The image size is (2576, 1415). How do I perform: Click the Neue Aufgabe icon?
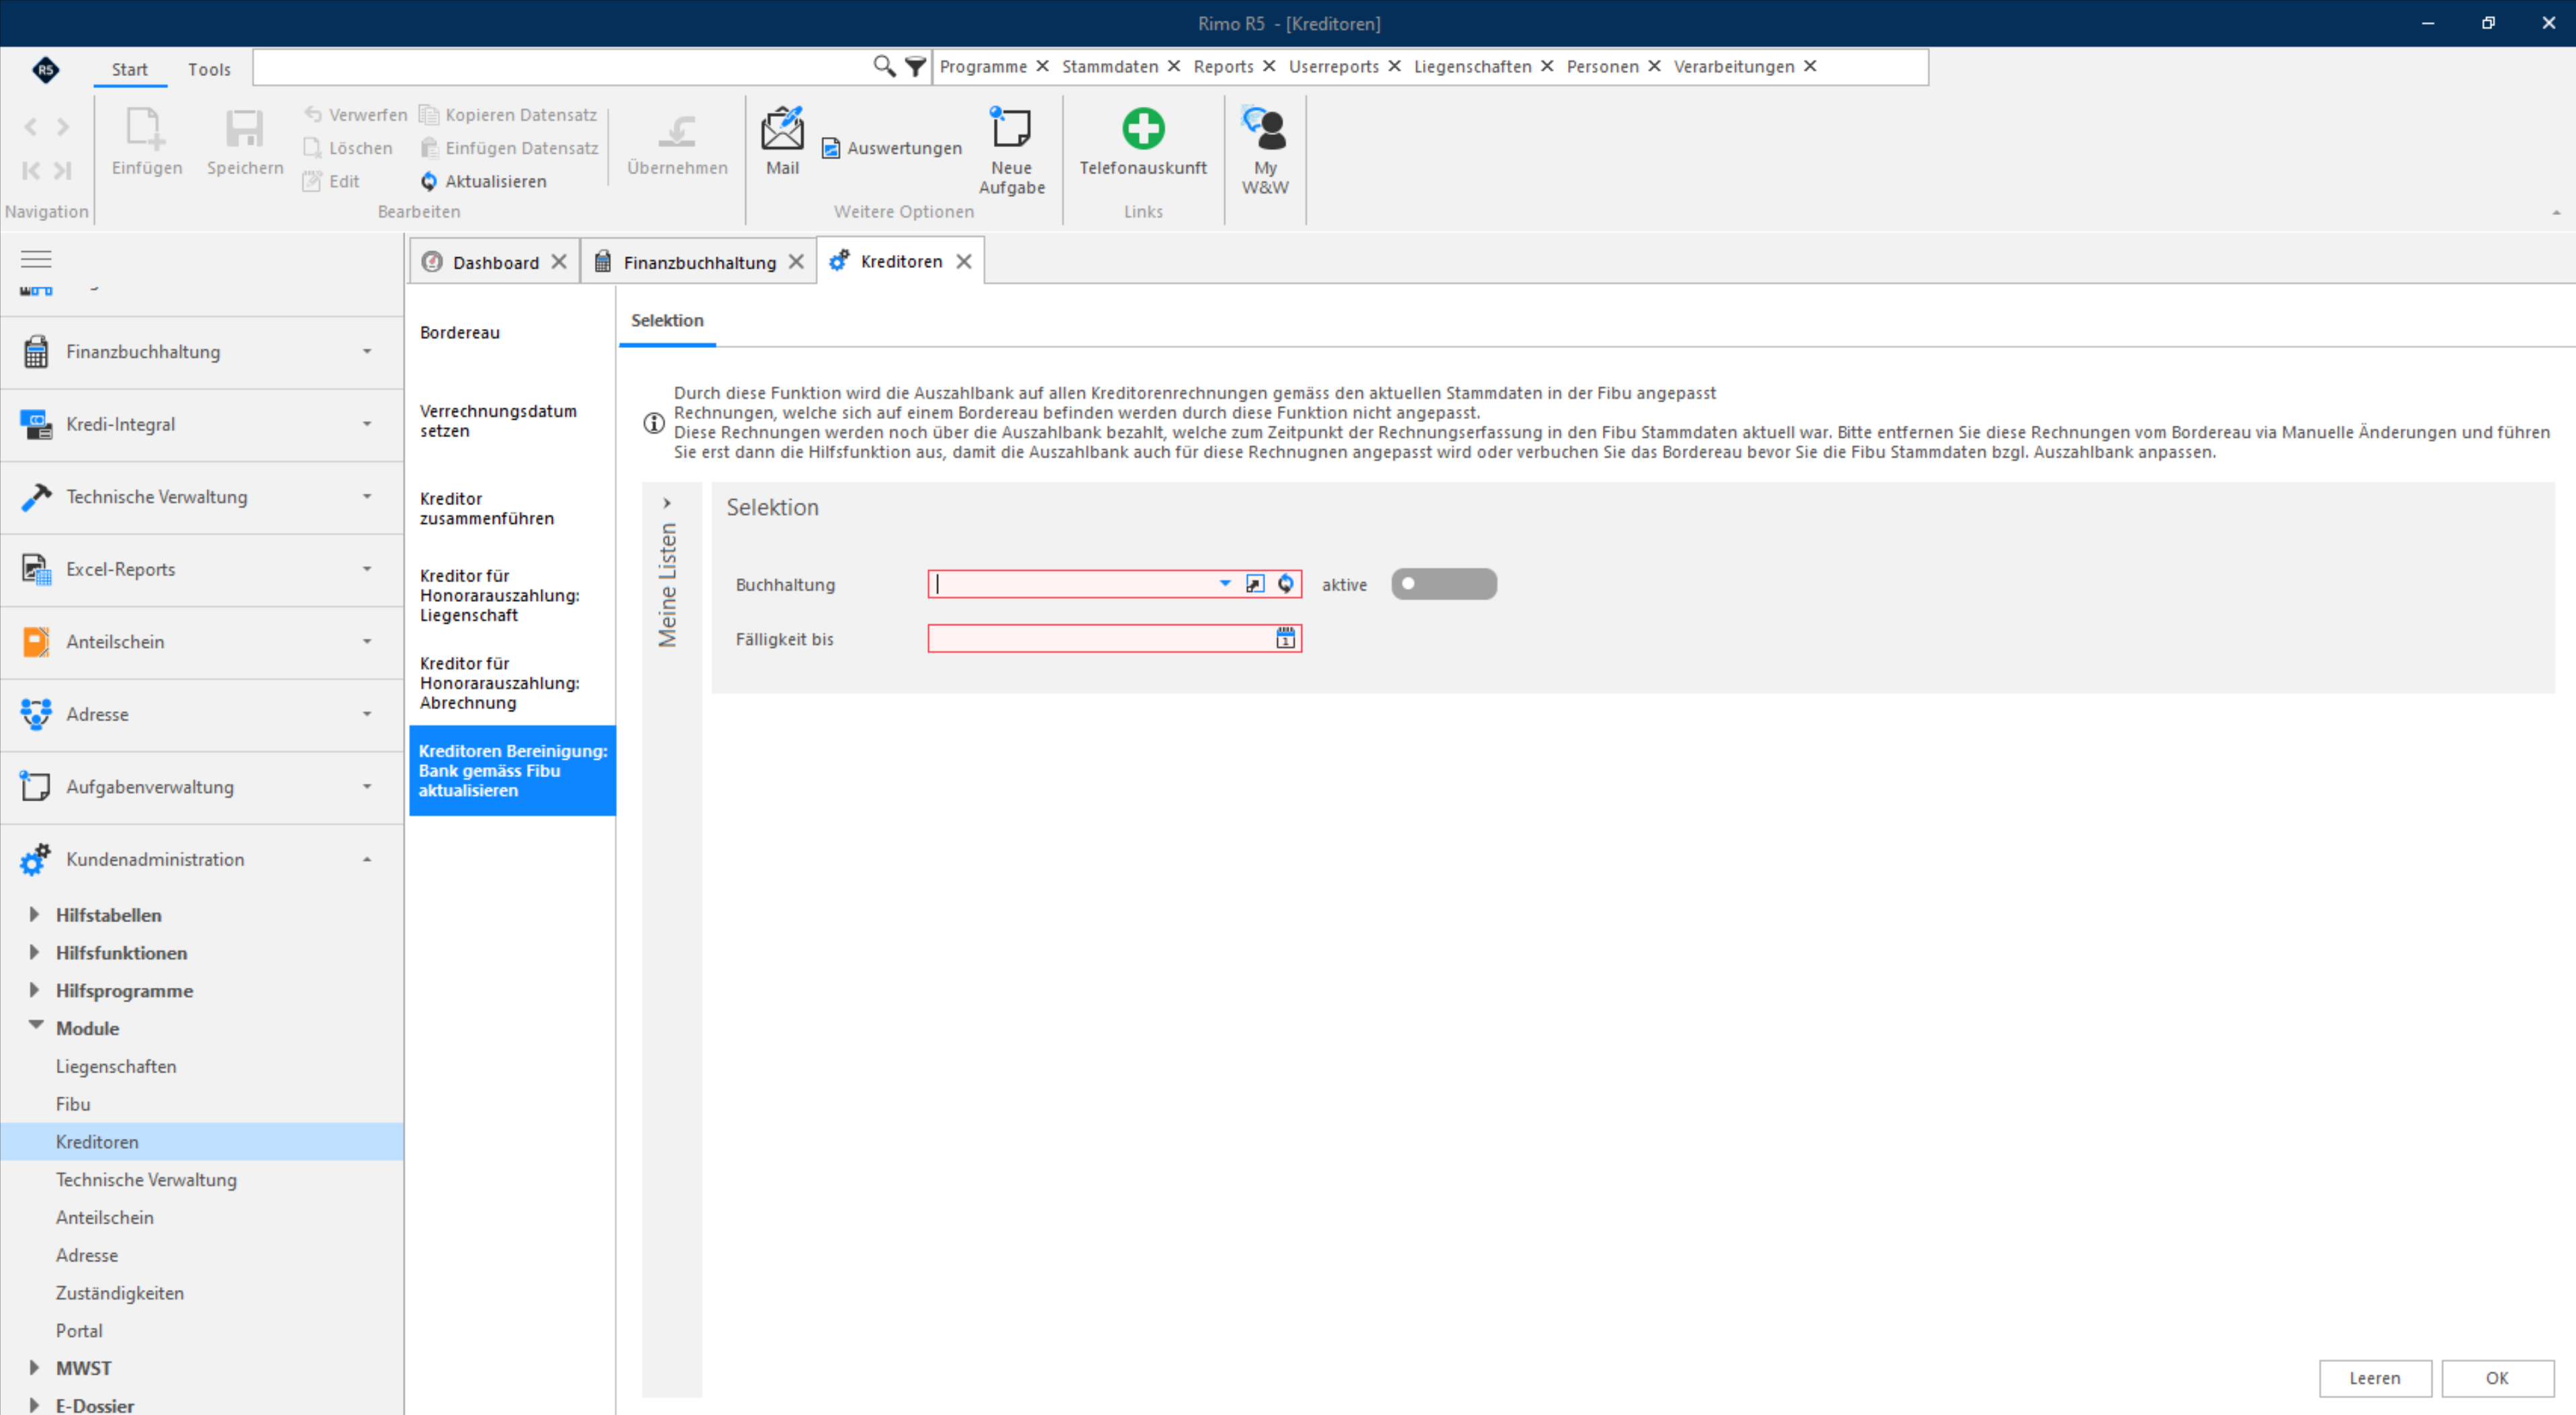[1011, 128]
